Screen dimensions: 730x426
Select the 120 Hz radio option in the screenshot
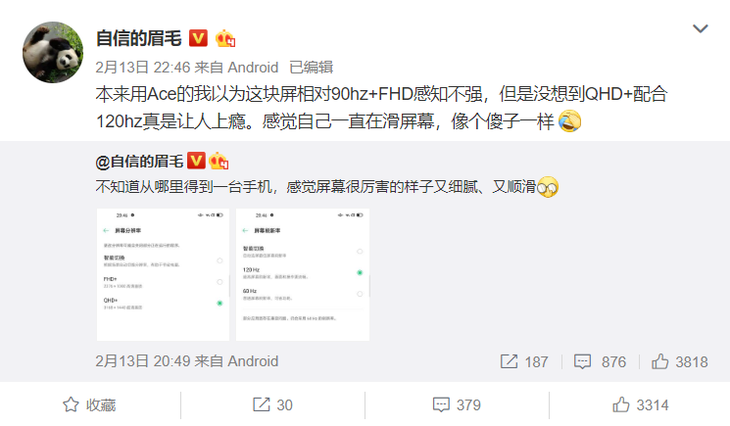(x=359, y=273)
